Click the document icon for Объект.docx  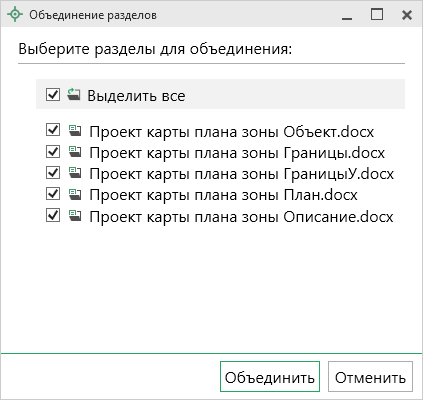pyautogui.click(x=75, y=130)
